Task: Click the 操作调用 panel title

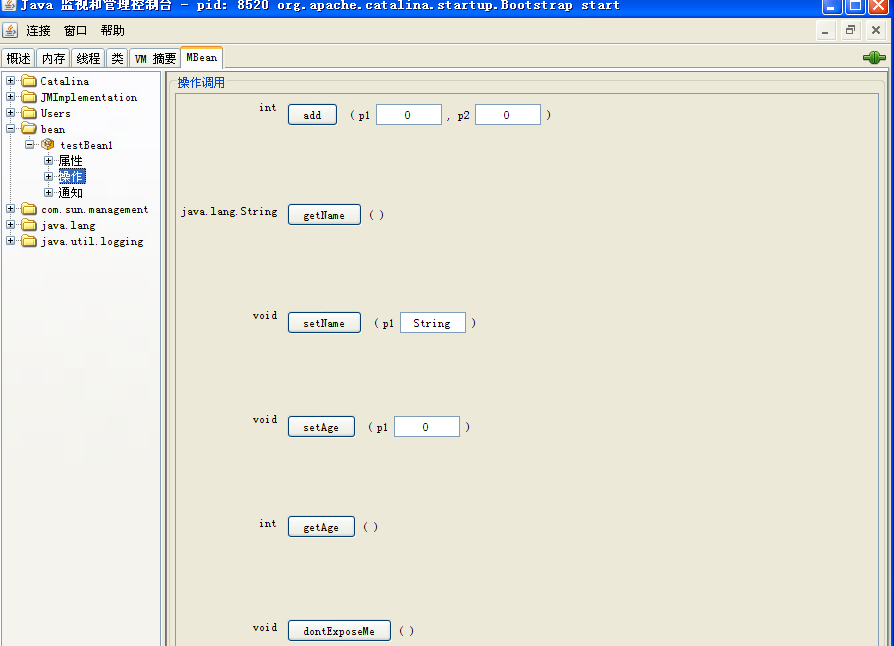Action: pyautogui.click(x=201, y=83)
